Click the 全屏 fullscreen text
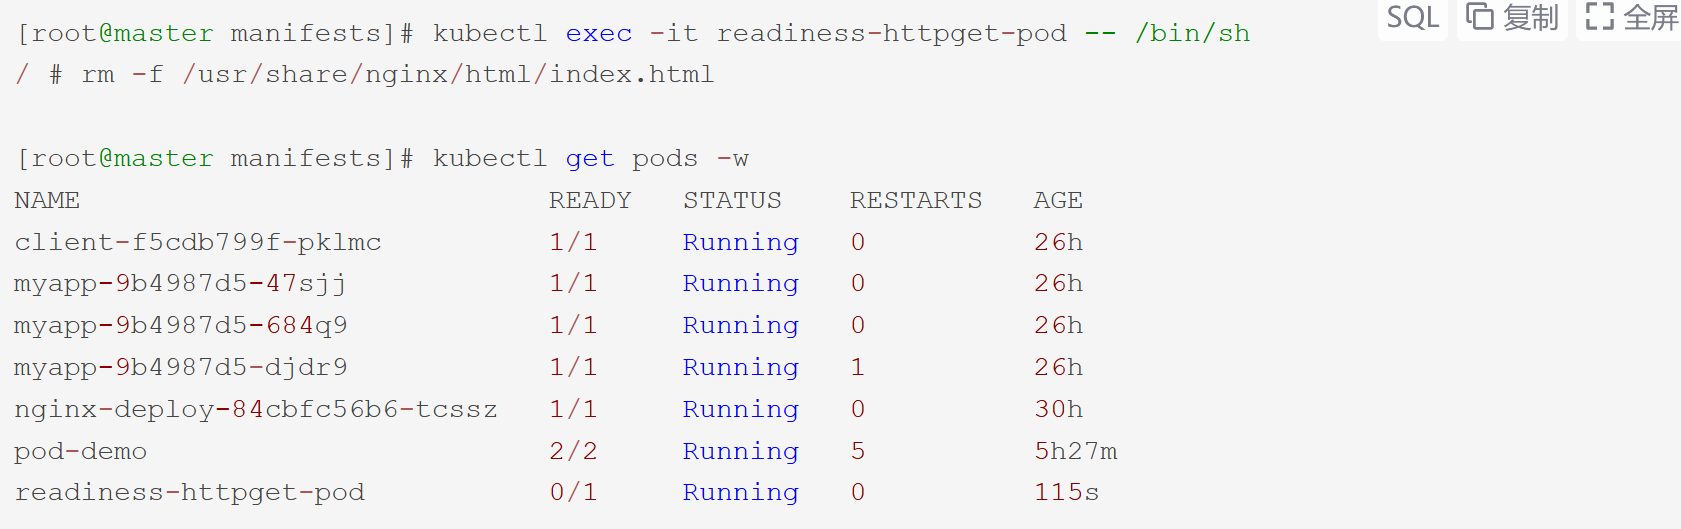 click(x=1651, y=17)
